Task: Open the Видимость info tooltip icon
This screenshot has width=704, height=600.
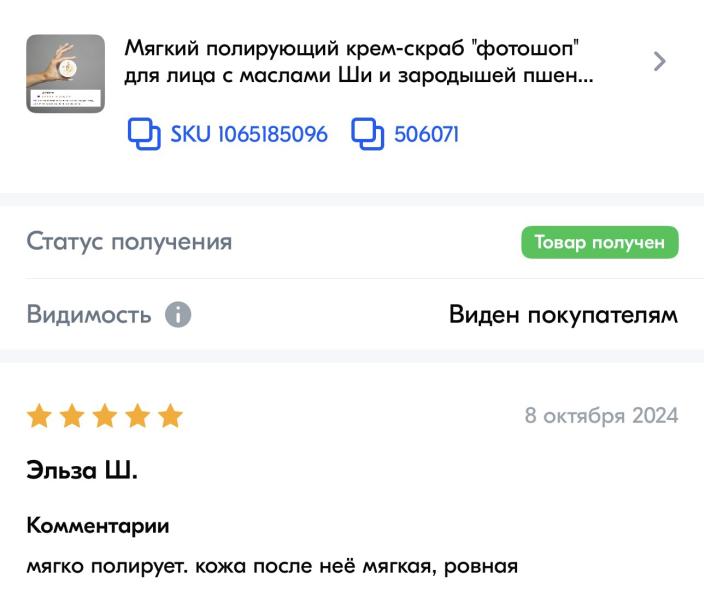Action: point(177,315)
